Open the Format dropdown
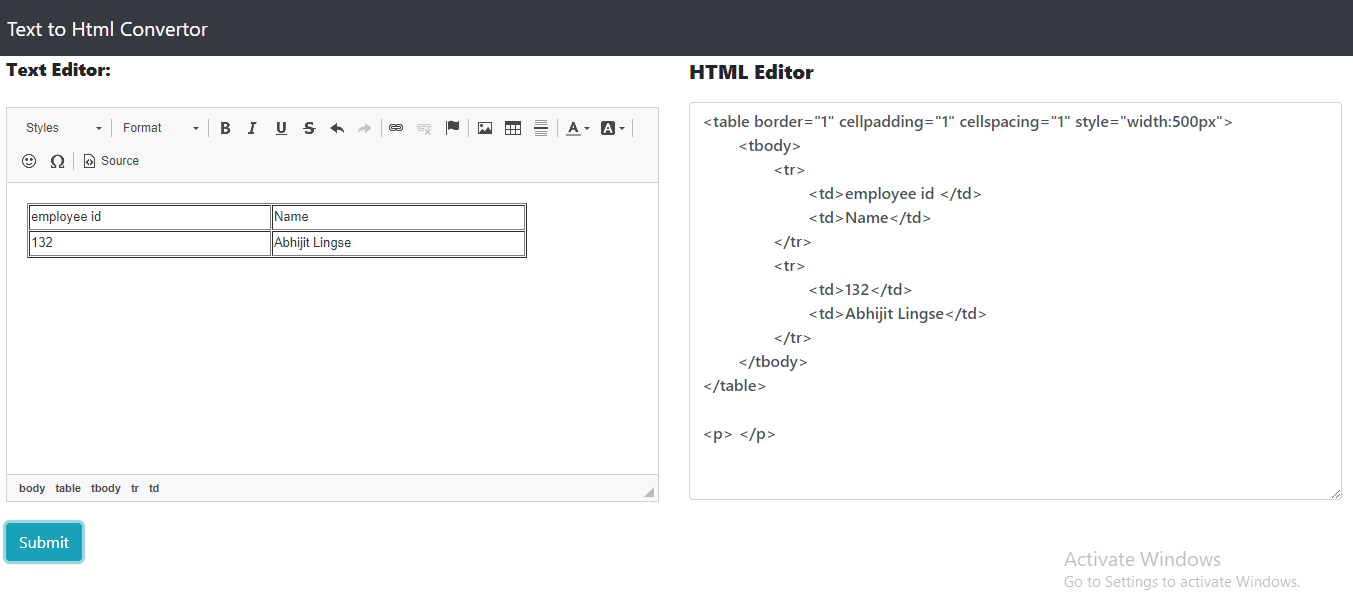 (160, 128)
